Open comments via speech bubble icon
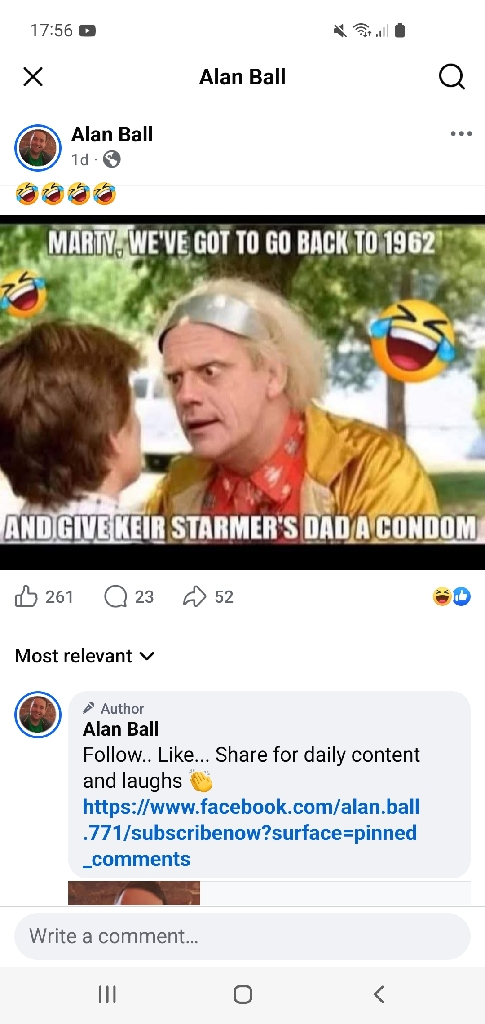 click(x=116, y=596)
